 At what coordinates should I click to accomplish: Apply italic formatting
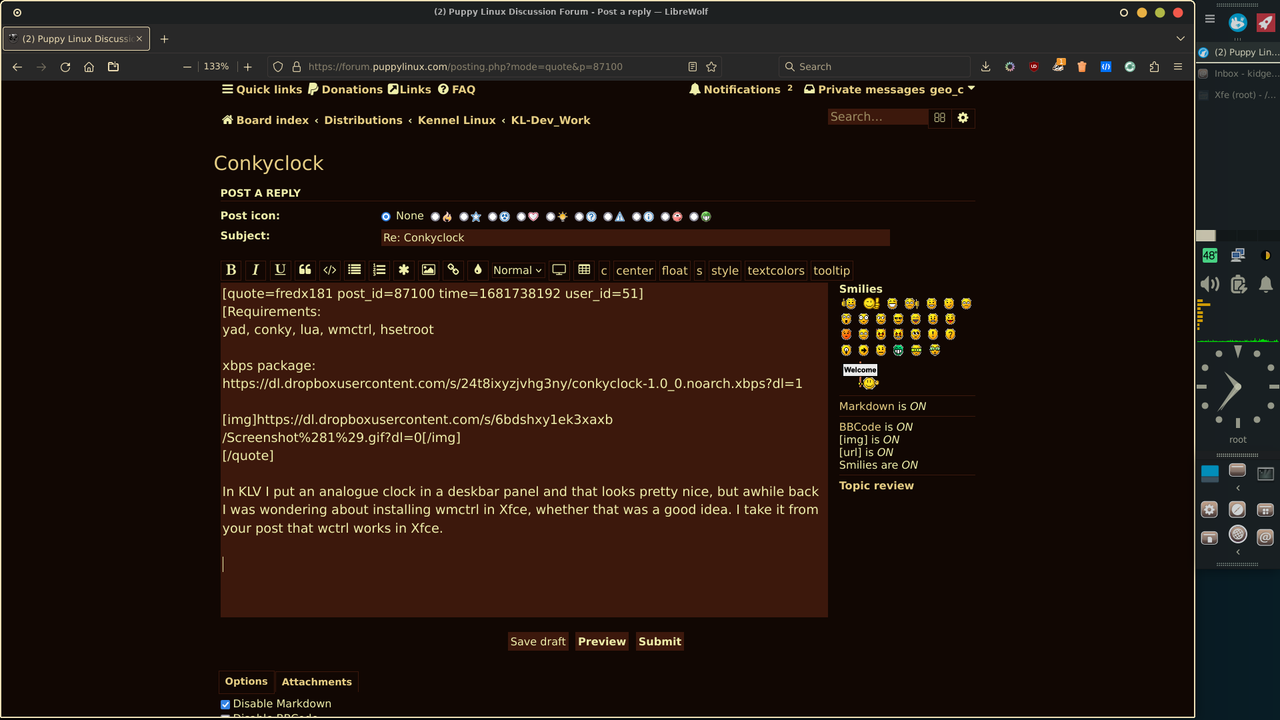click(255, 270)
